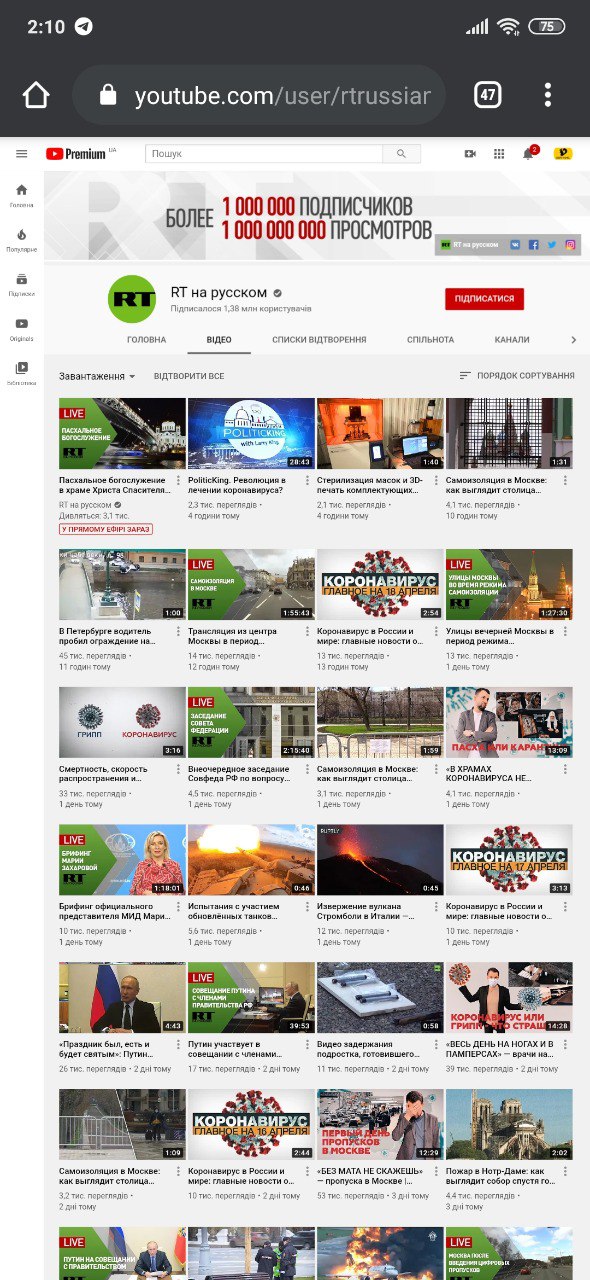The image size is (590, 1280).
Task: Expand the Завантаження uploads dropdown
Action: pyautogui.click(x=98, y=376)
